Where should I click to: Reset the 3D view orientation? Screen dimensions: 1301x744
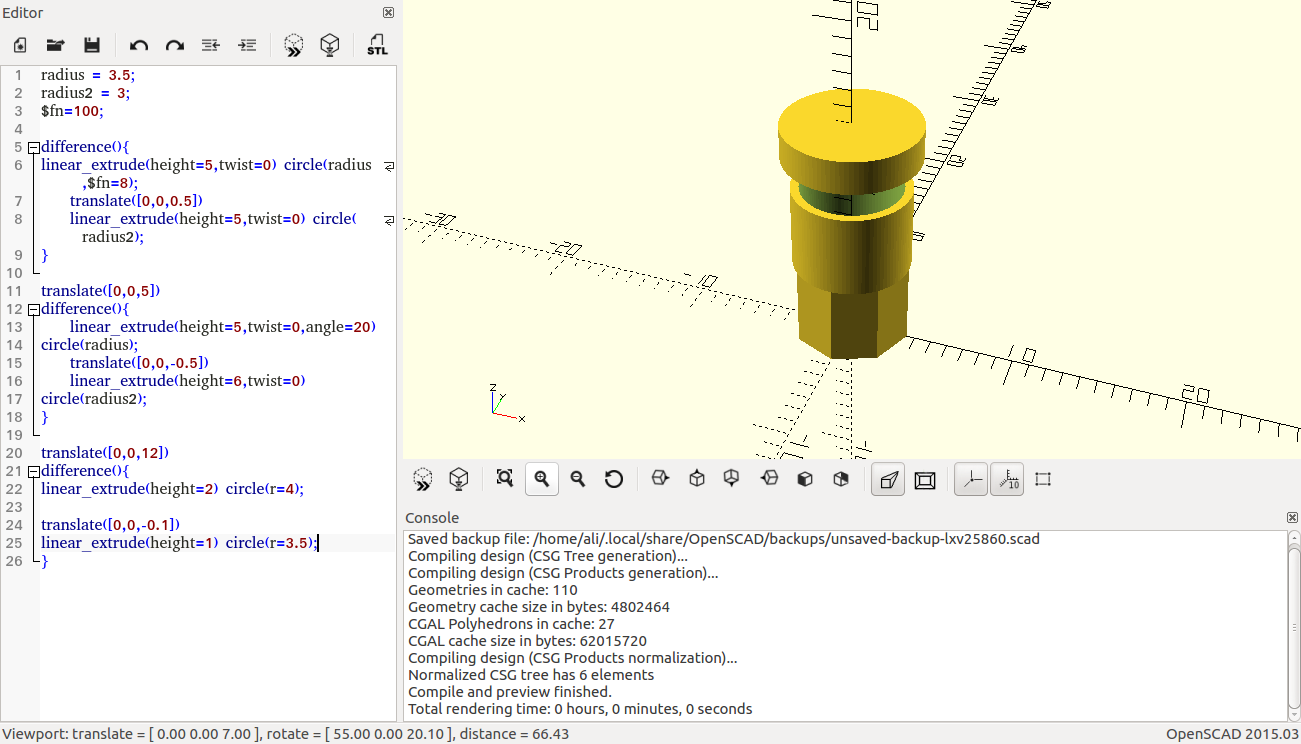(614, 479)
